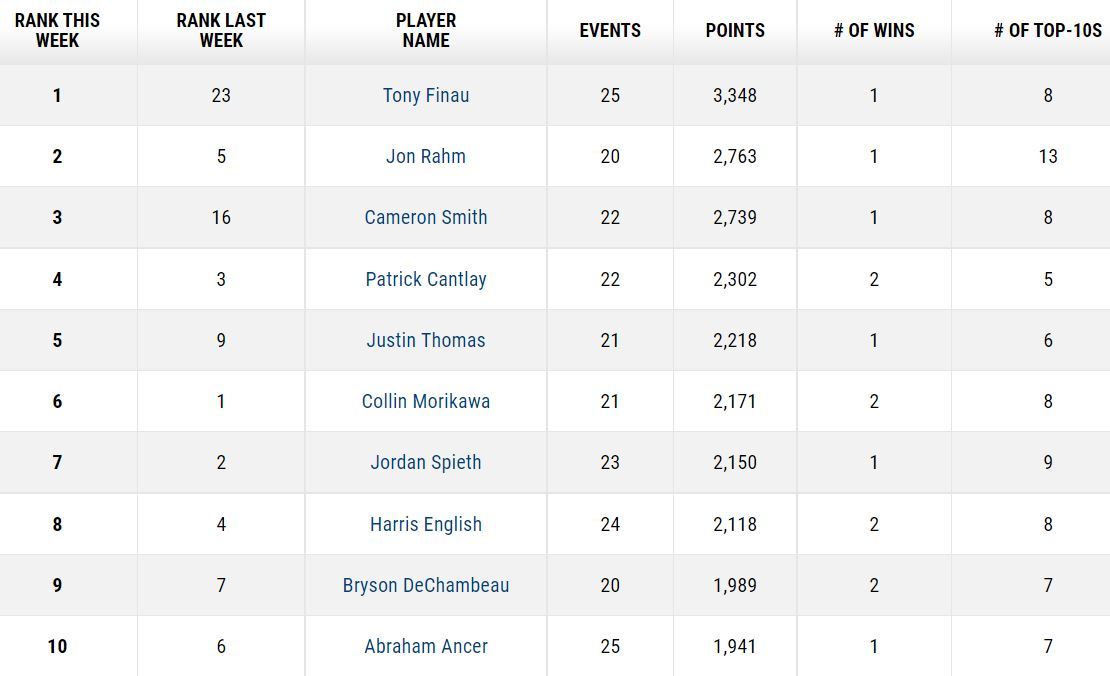This screenshot has width=1110, height=676.
Task: Go to Justin Thomas's player page
Action: [x=426, y=341]
